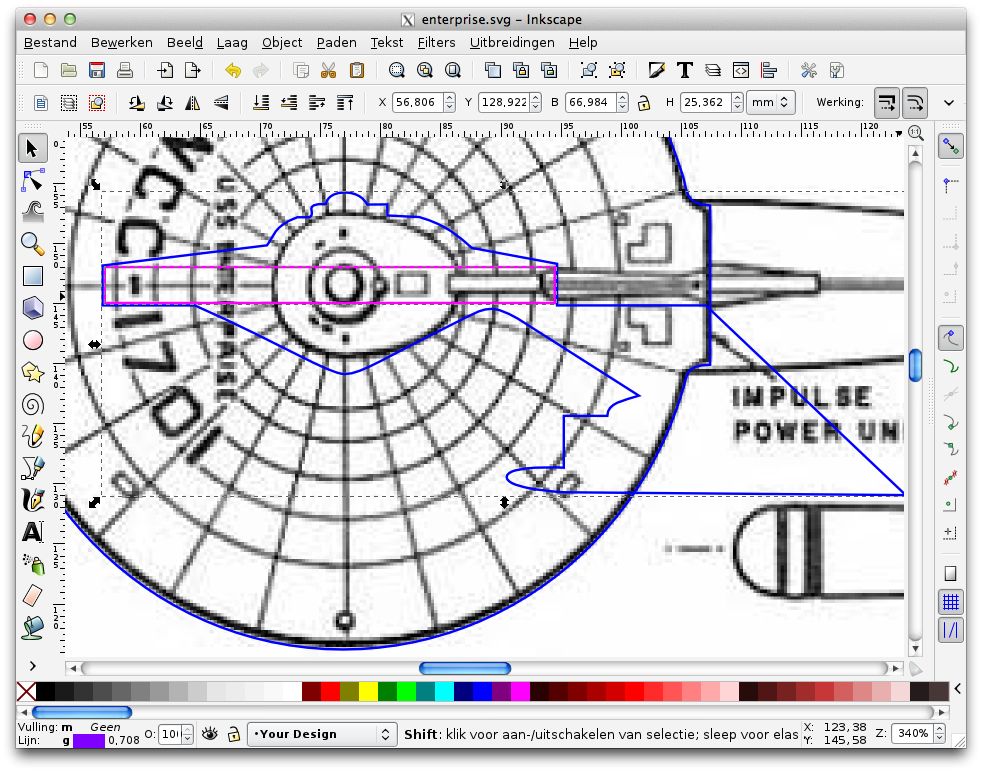This screenshot has width=982, height=772.
Task: Expand the toolbar overflow chevron
Action: 949,103
